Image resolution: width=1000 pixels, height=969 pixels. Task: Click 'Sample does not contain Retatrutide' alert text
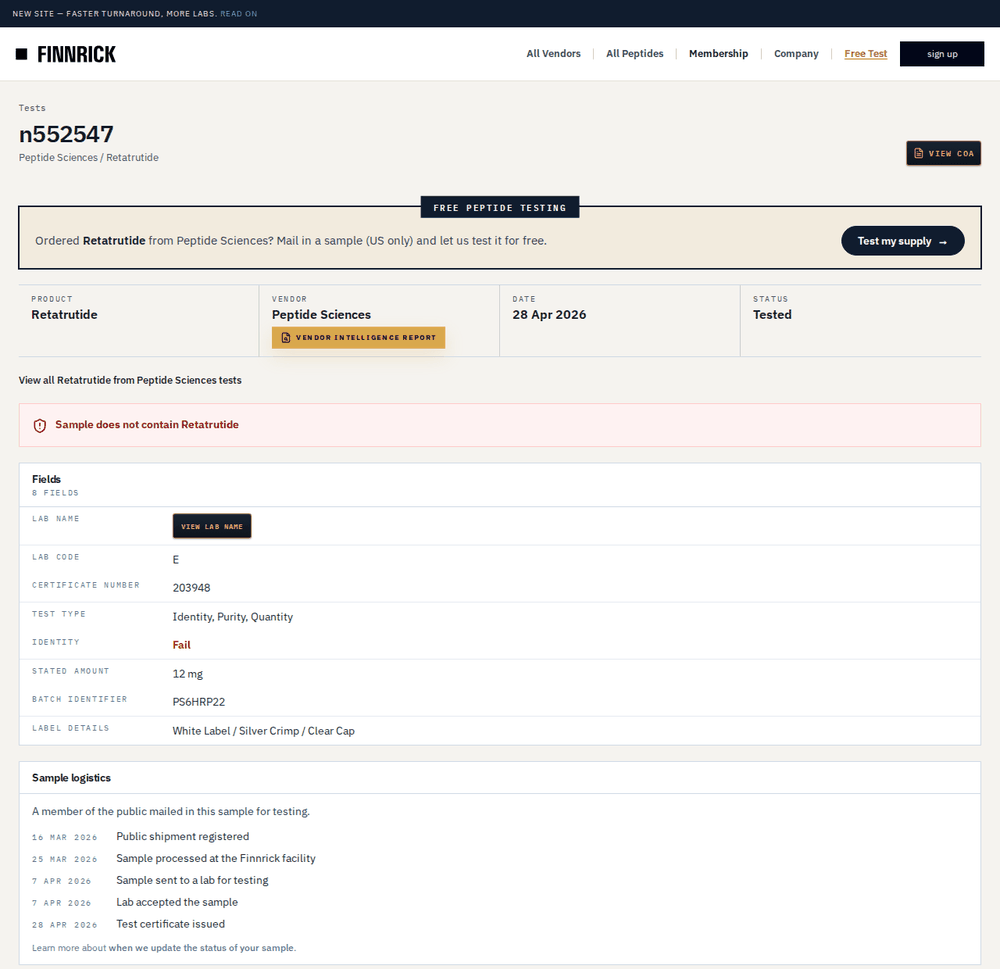click(147, 425)
